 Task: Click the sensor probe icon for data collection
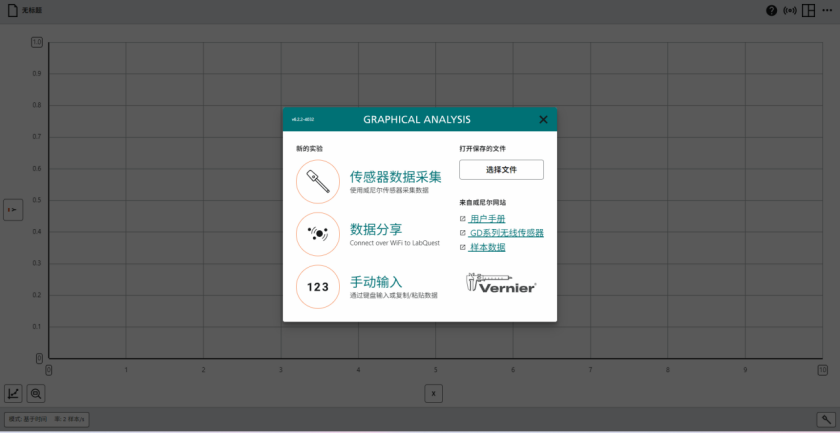click(318, 182)
